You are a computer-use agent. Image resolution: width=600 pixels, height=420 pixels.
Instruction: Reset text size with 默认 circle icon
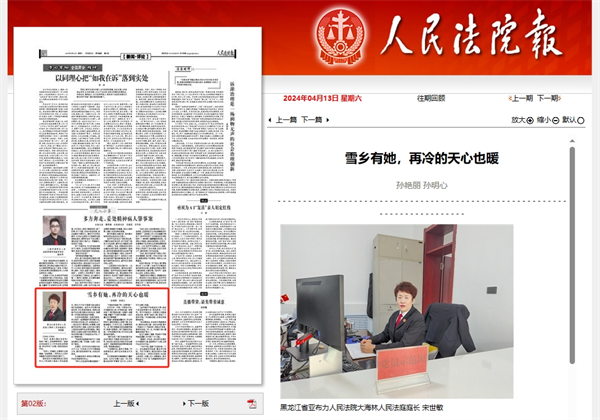coord(579,119)
